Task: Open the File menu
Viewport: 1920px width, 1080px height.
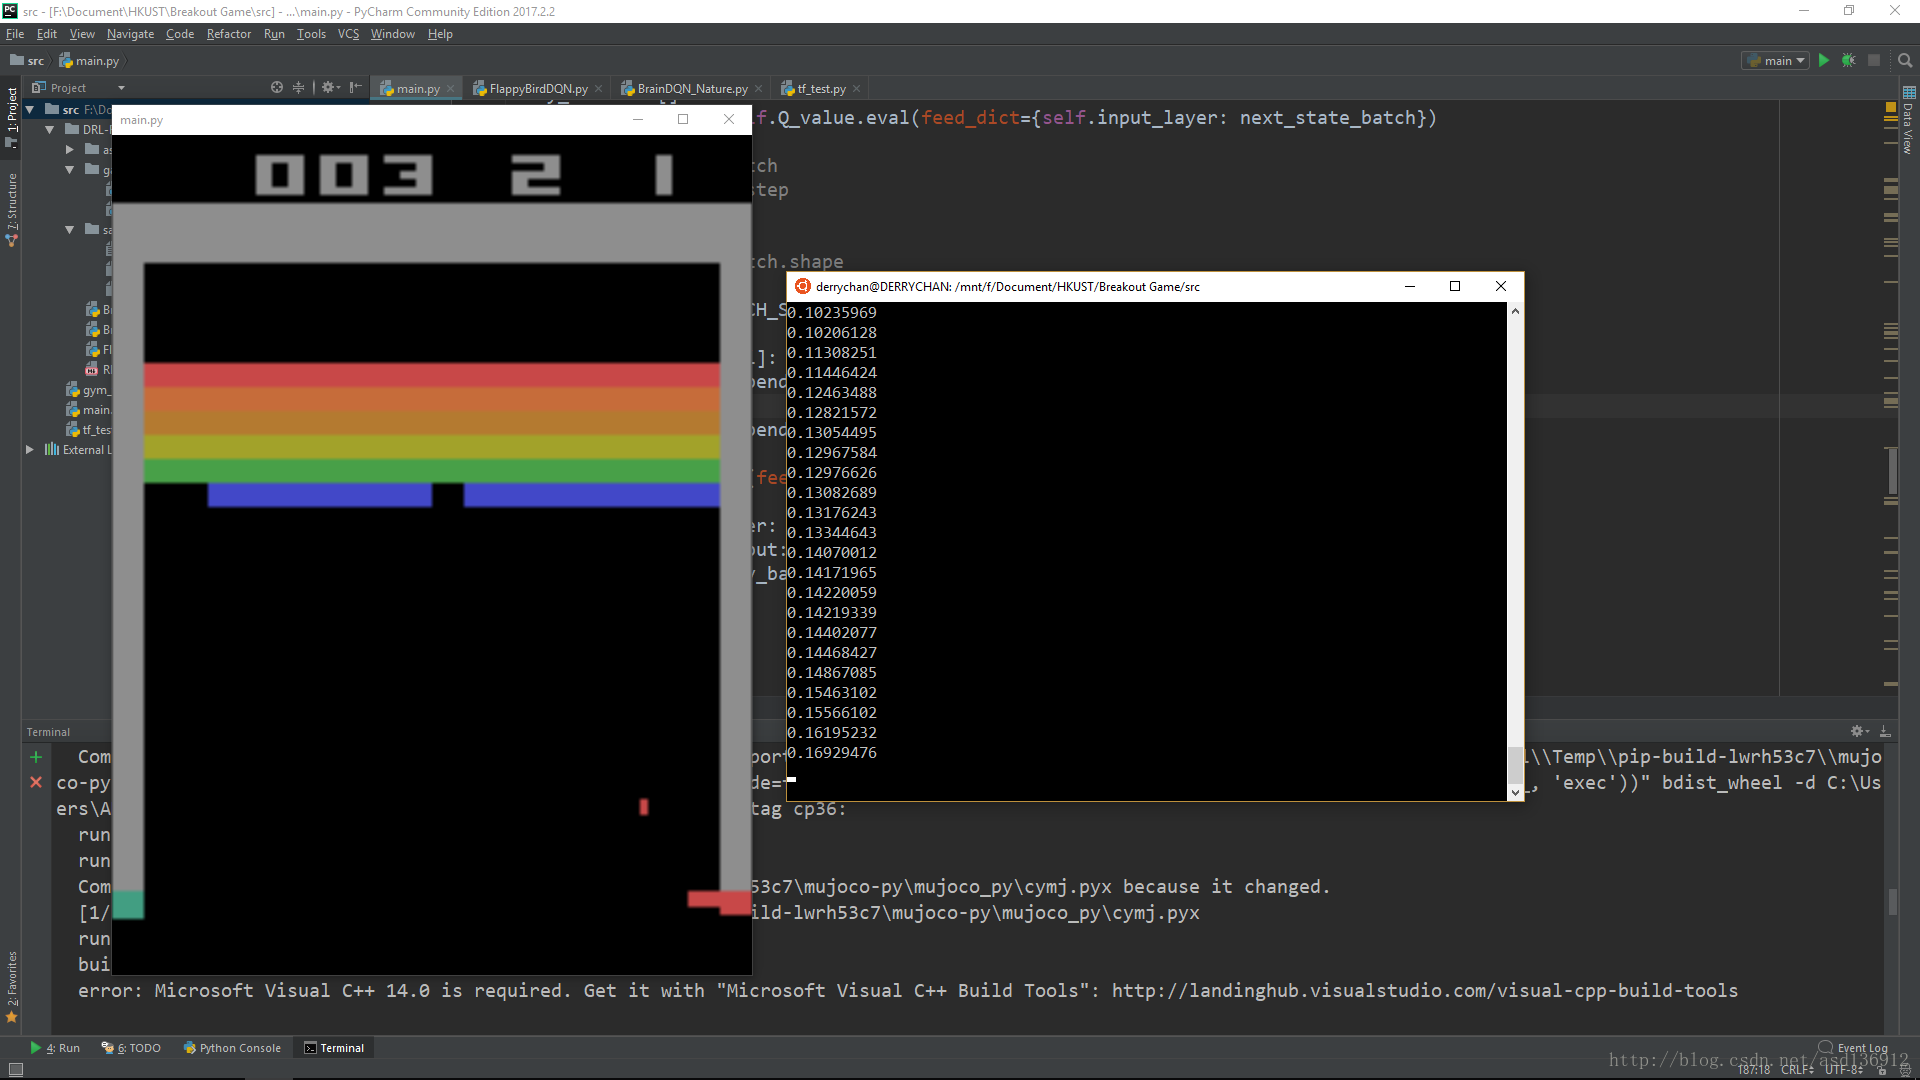Action: tap(15, 34)
